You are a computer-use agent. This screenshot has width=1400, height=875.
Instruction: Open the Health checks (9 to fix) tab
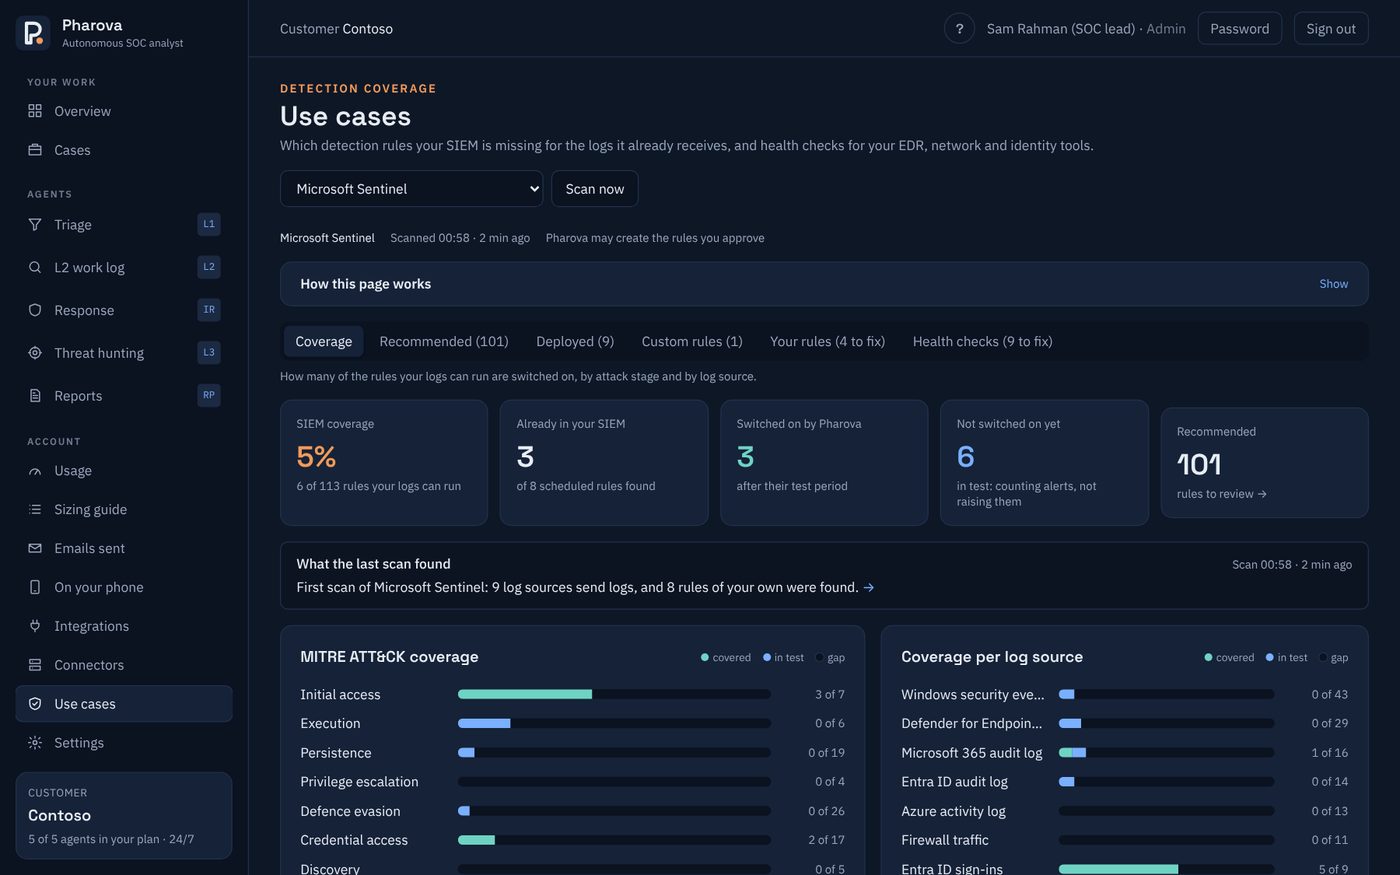pyautogui.click(x=982, y=341)
